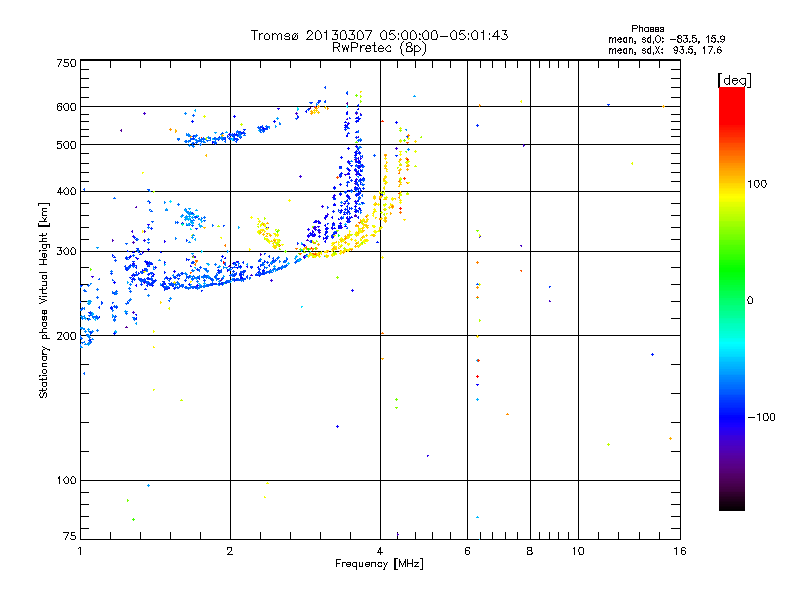Click the "Phases" heading above the statistics
Image resolution: width=800 pixels, height=600 pixels.
[x=647, y=29]
